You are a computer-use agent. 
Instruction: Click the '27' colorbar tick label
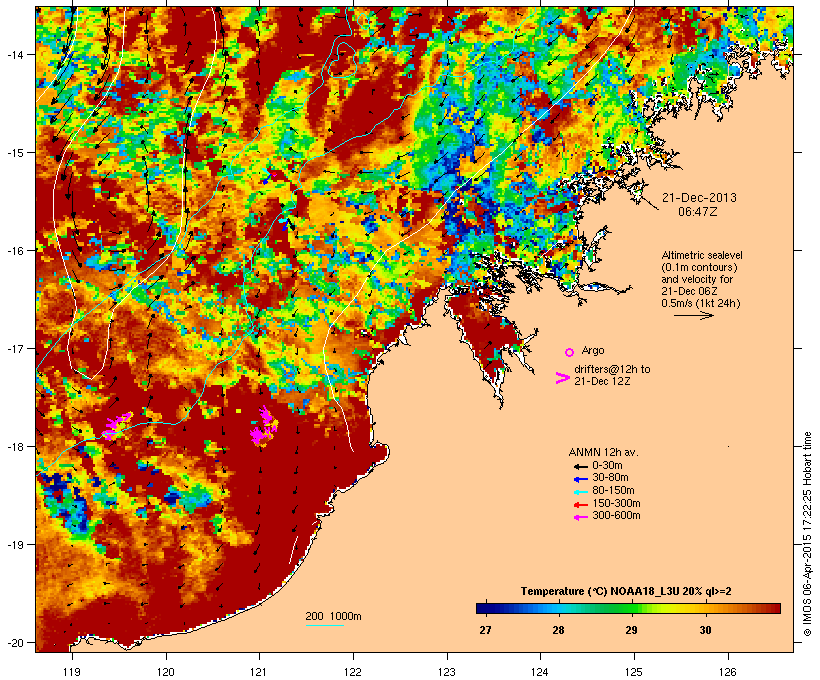[485, 630]
